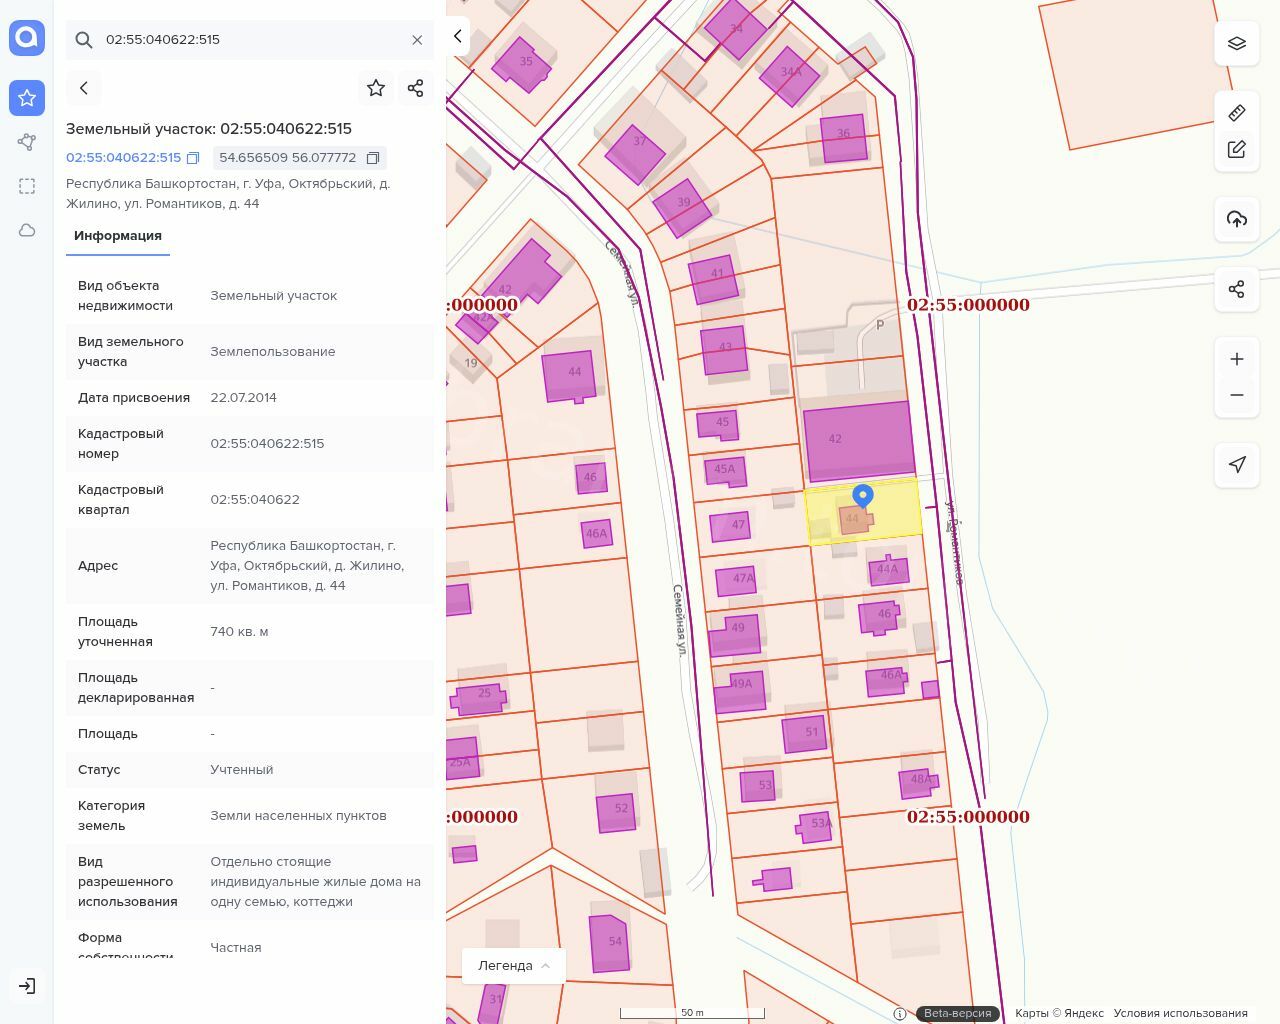Collapse the information side panel

click(x=458, y=36)
